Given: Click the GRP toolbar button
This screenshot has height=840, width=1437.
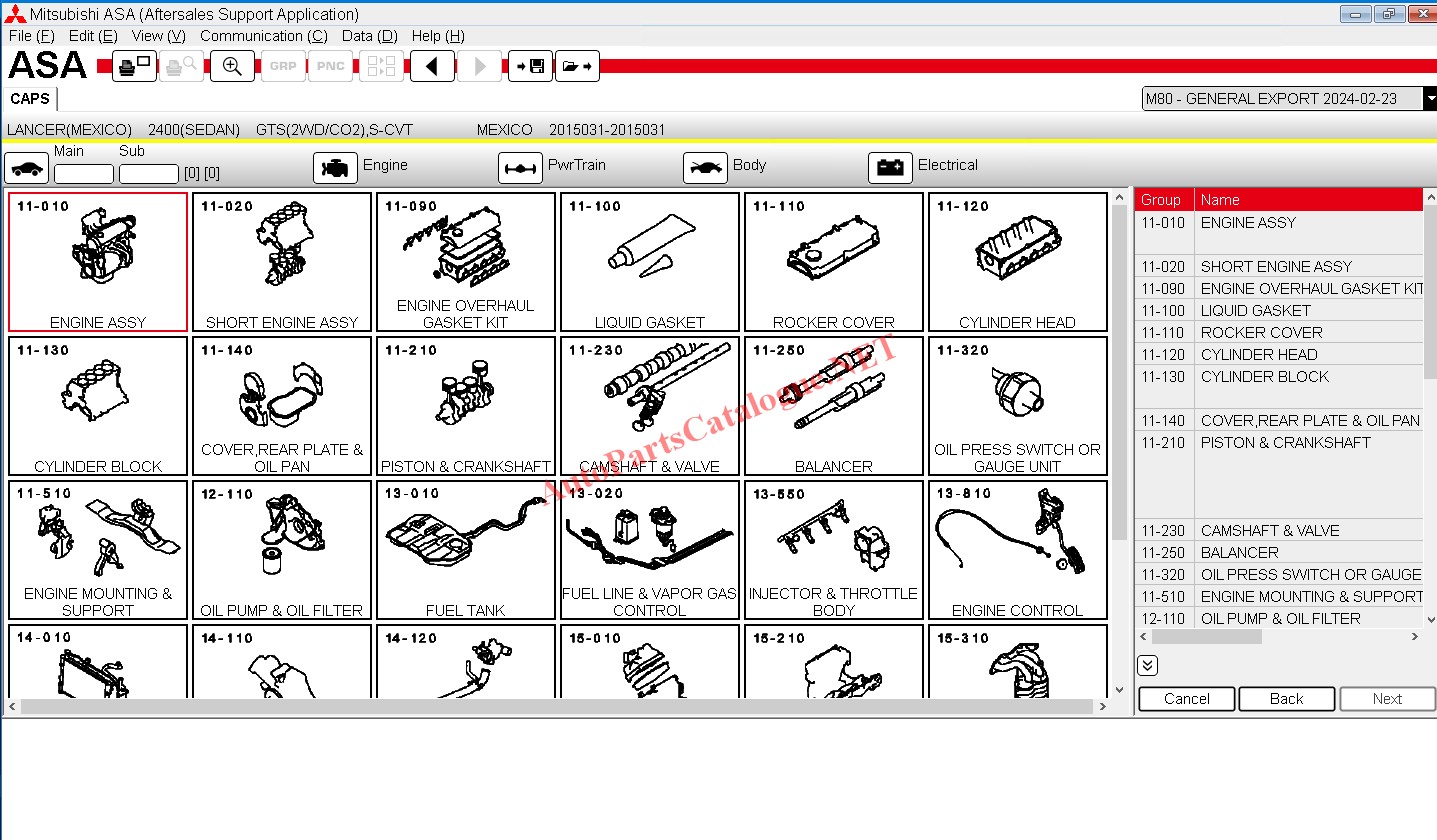Looking at the screenshot, I should (283, 66).
